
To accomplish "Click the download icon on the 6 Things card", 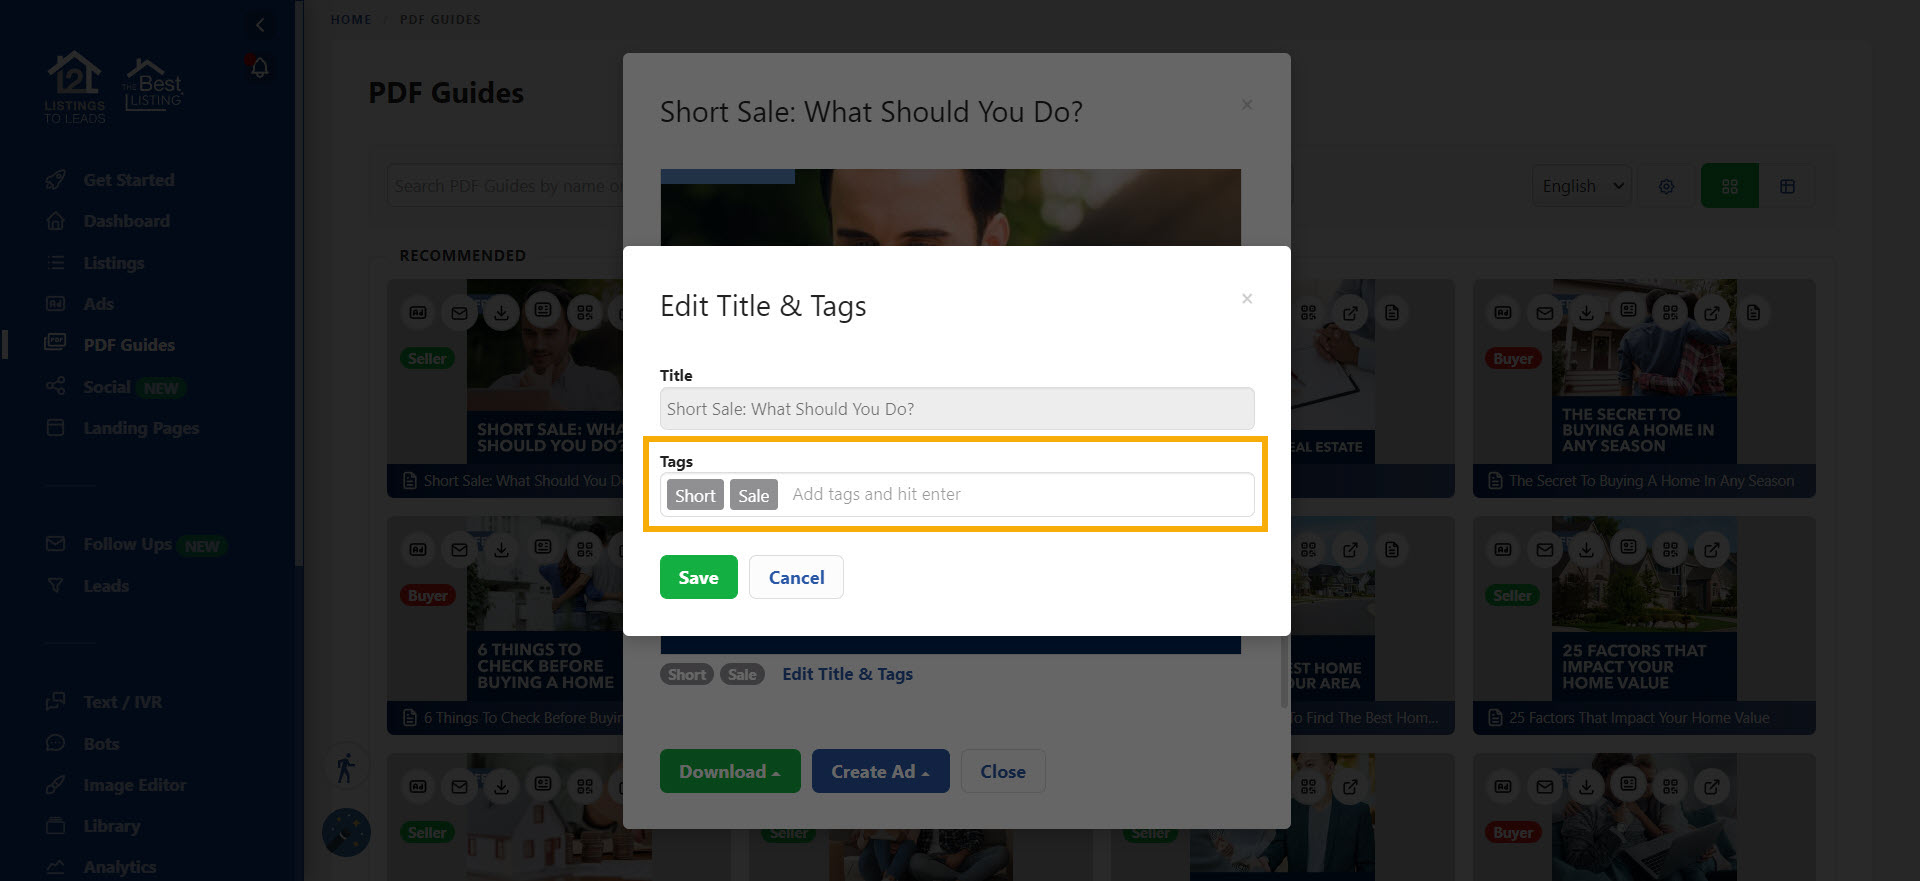I will [x=501, y=549].
